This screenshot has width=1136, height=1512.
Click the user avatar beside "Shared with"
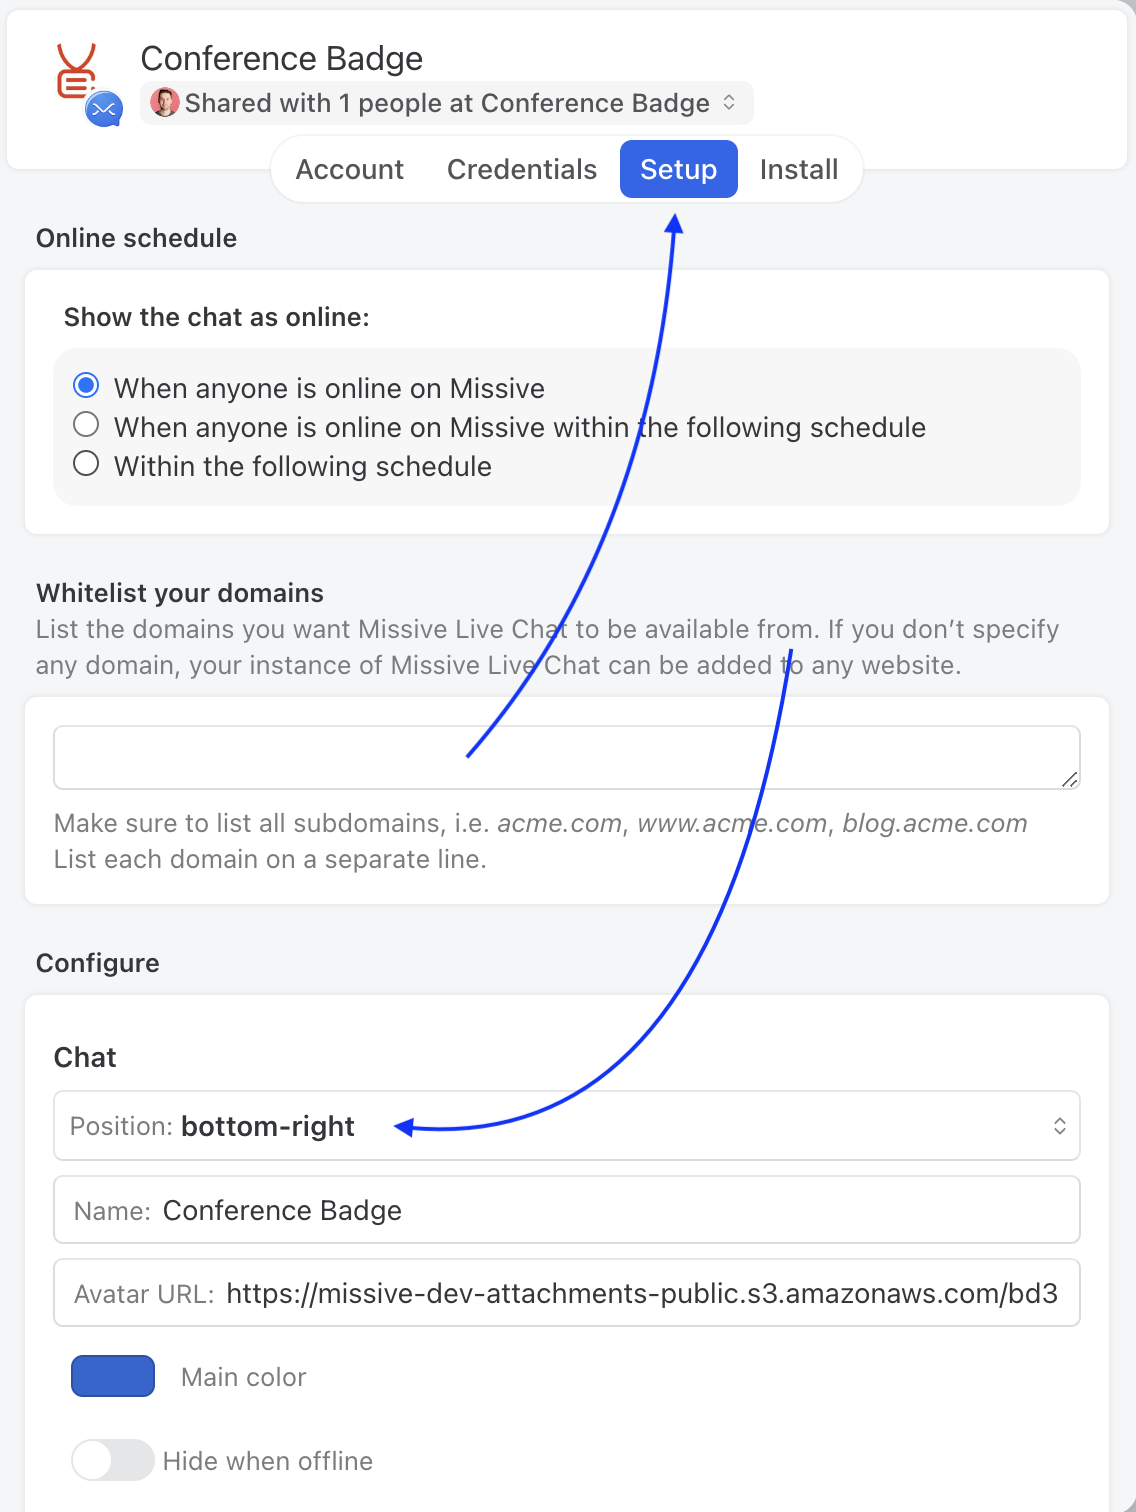(x=165, y=102)
